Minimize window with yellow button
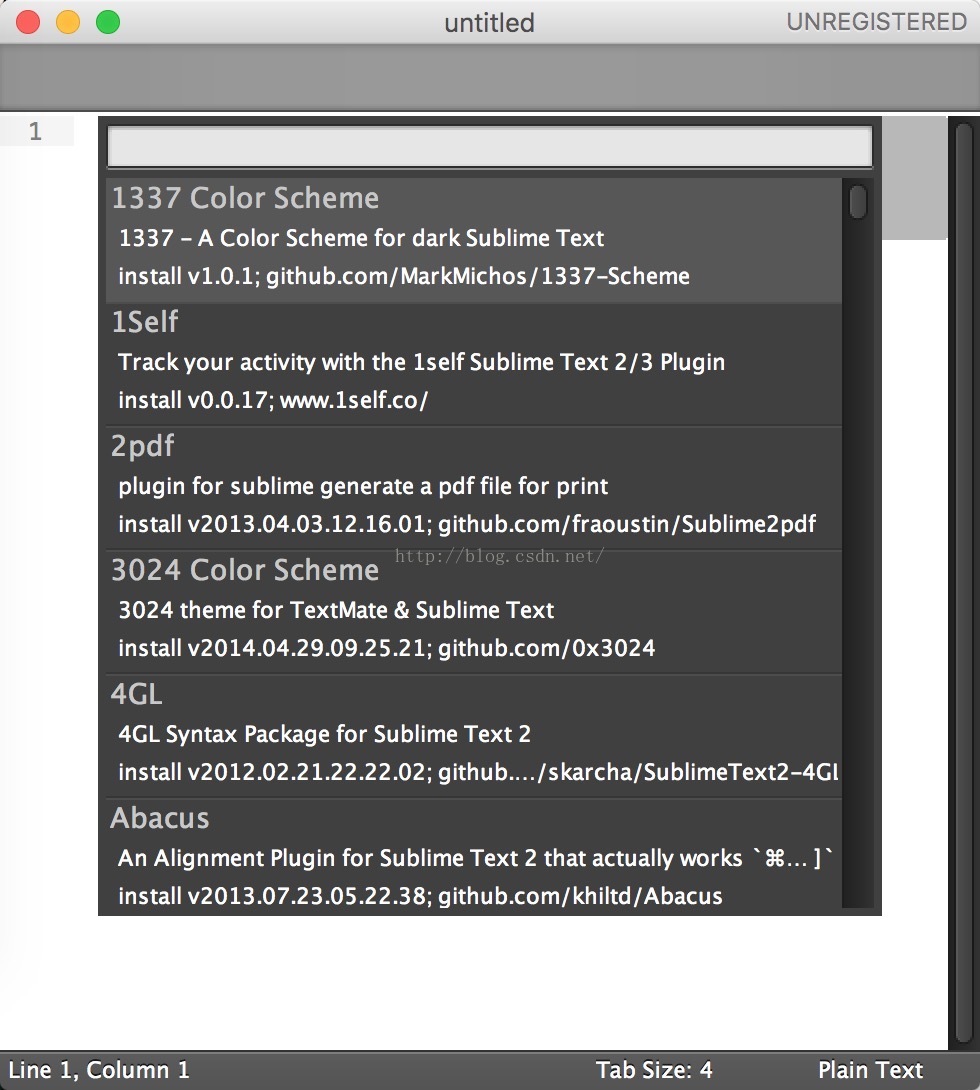 [x=67, y=22]
